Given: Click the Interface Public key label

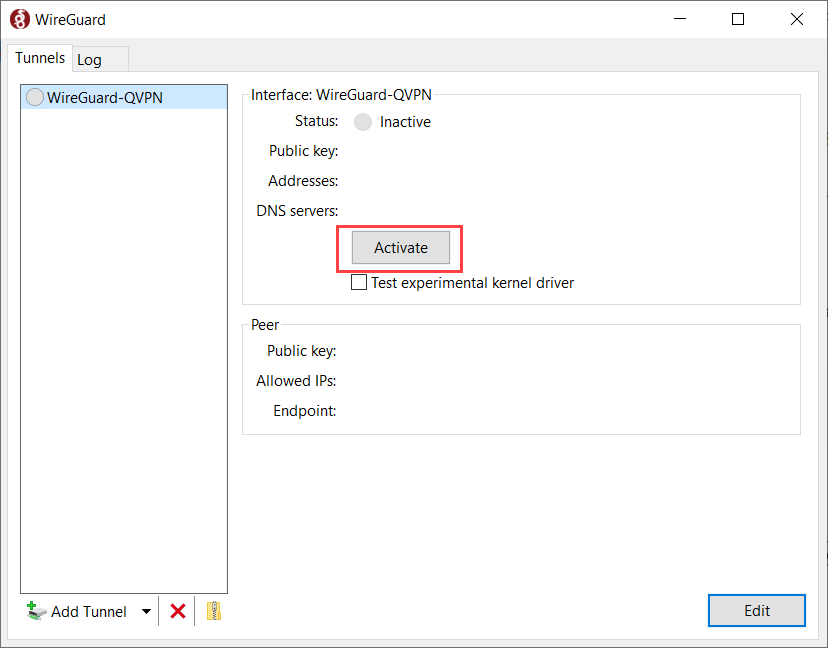Looking at the screenshot, I should point(304,151).
